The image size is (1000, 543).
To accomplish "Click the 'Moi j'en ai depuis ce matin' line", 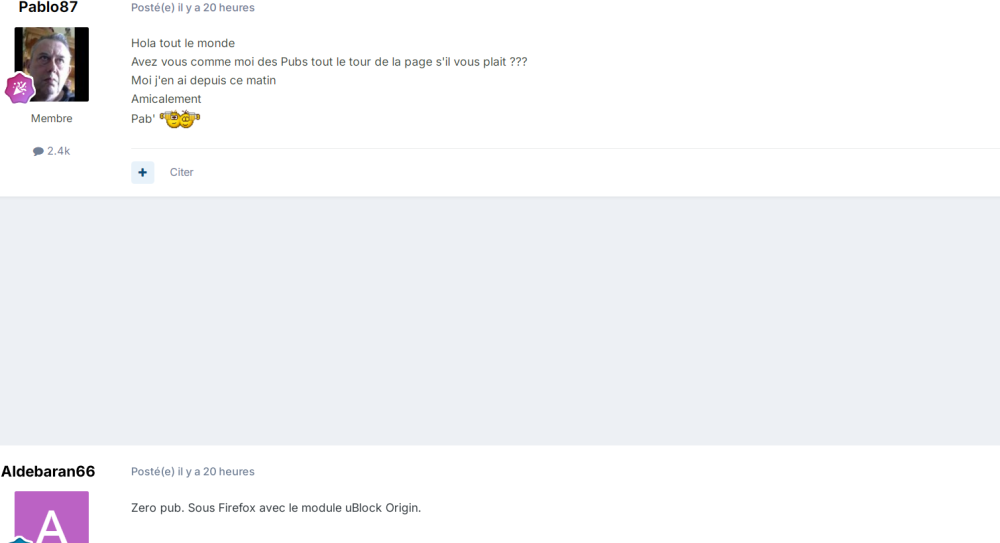I will [x=203, y=80].
